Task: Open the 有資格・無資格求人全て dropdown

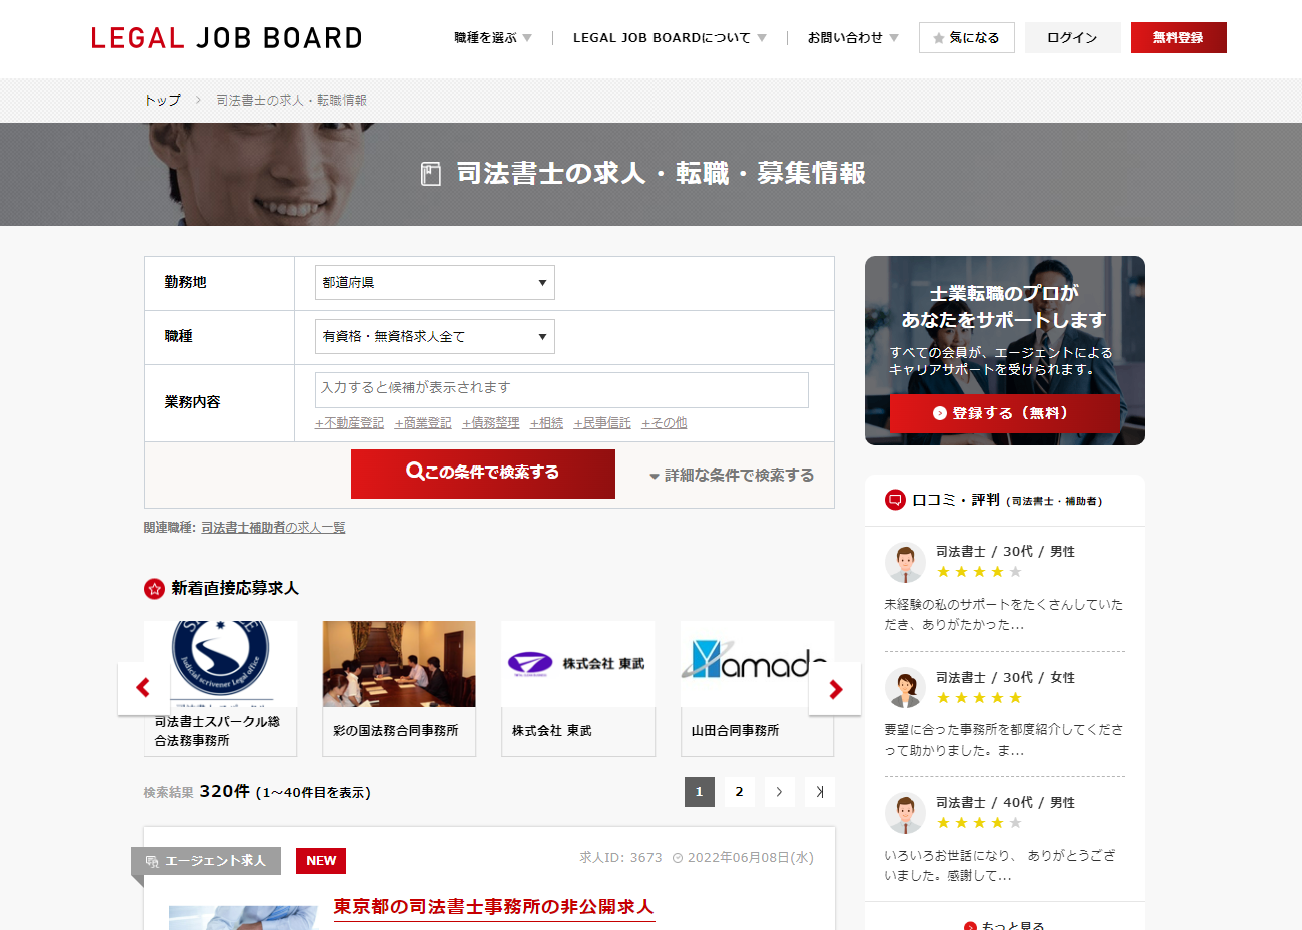Action: coord(435,337)
